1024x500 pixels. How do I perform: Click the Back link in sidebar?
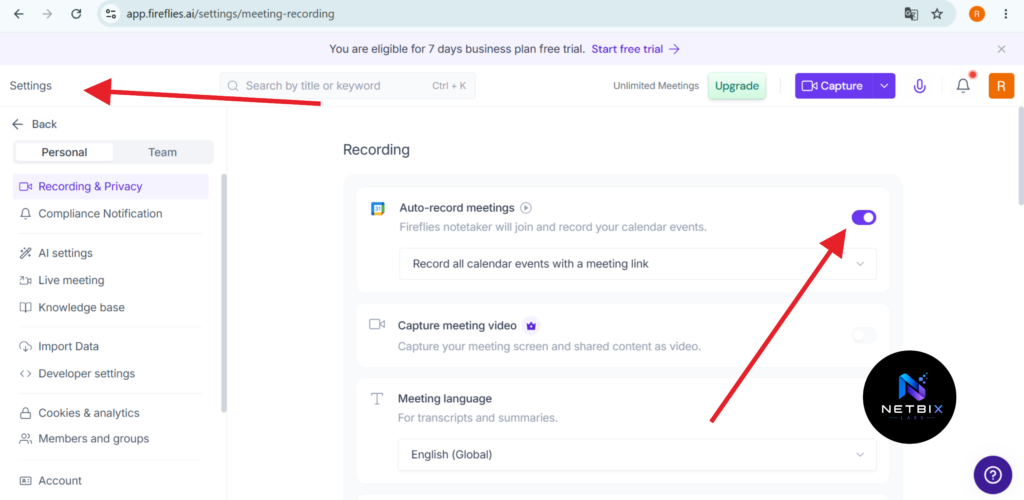pyautogui.click(x=35, y=124)
